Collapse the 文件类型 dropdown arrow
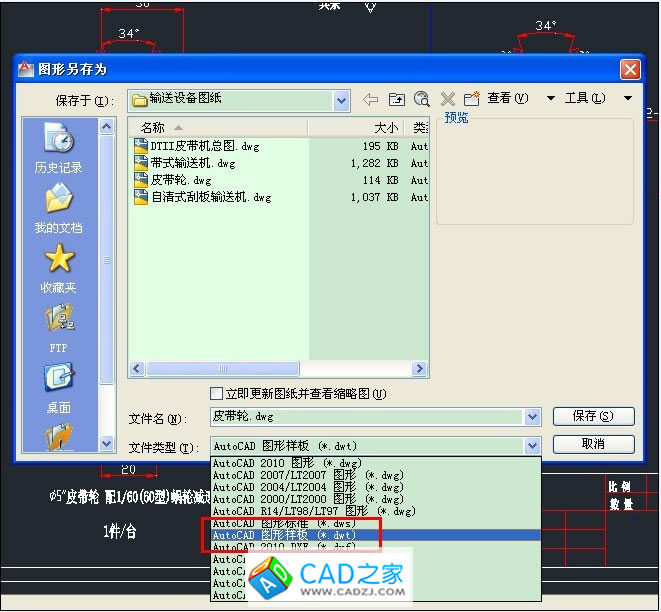 [532, 446]
